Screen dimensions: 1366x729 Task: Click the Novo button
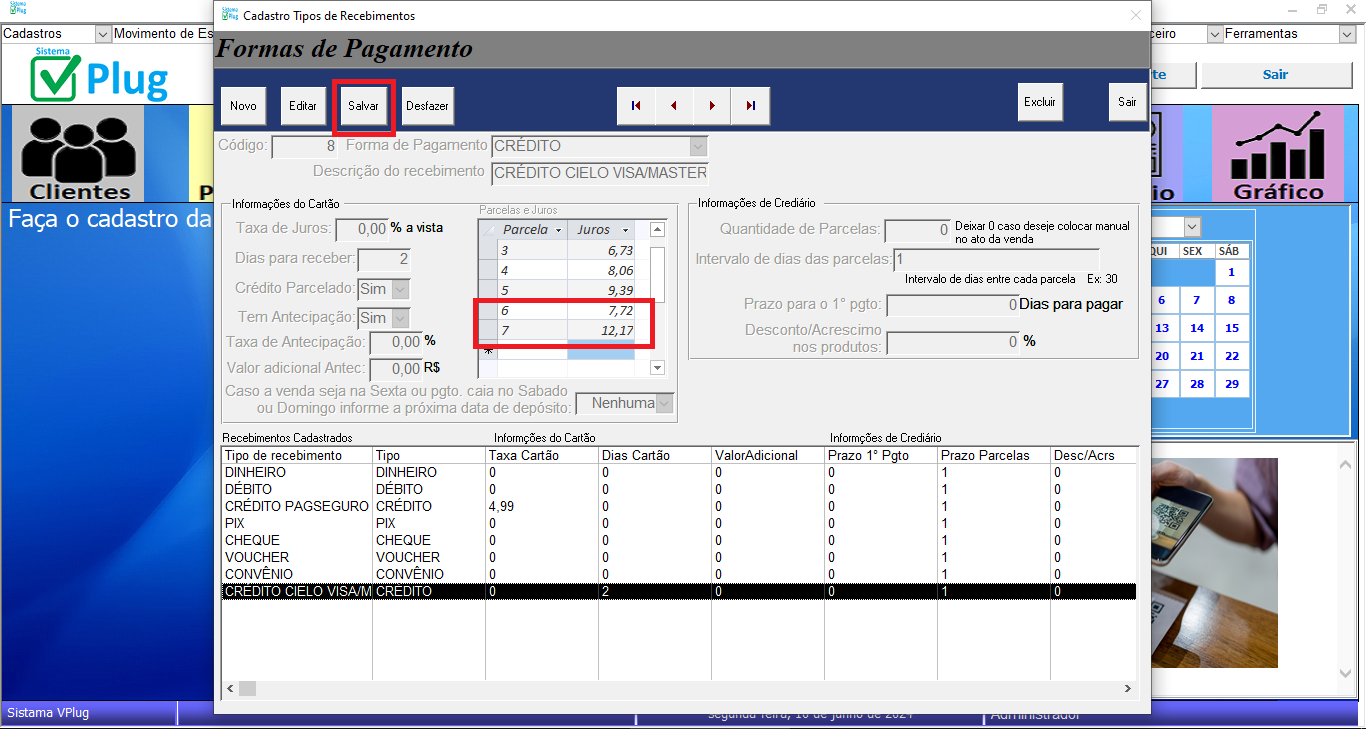pyautogui.click(x=243, y=106)
